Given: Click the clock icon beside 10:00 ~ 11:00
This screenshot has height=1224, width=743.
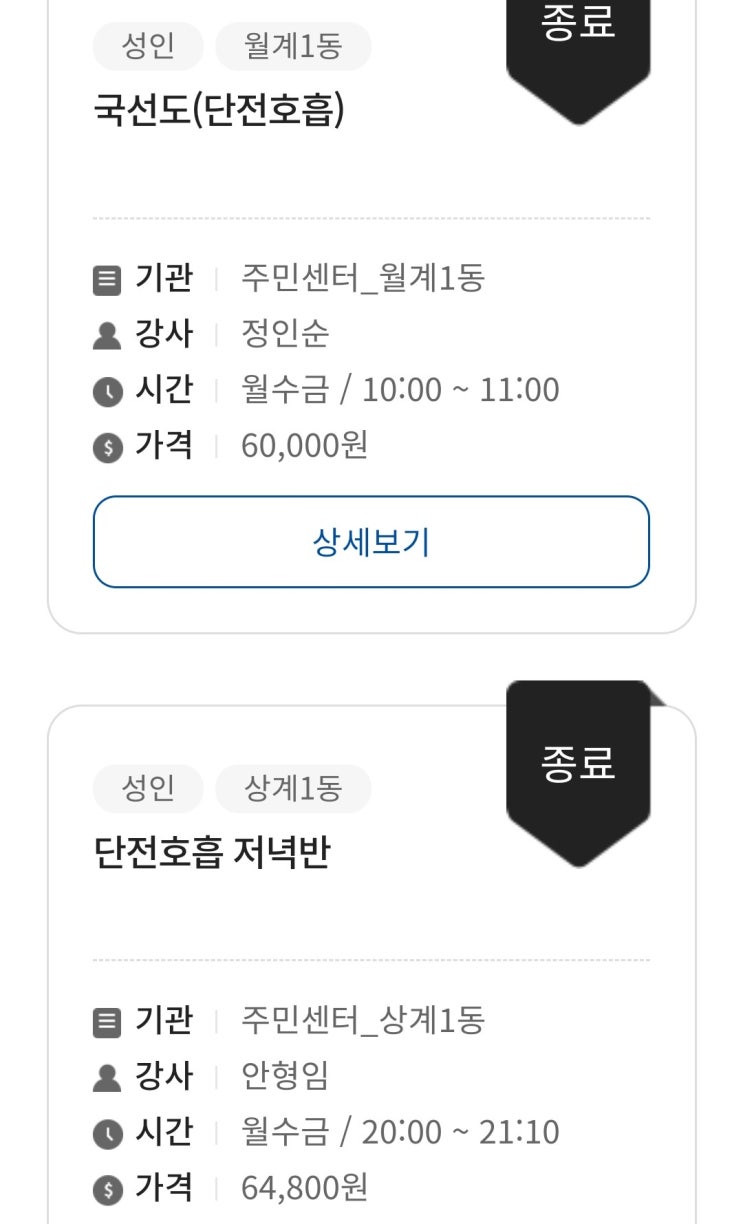Looking at the screenshot, I should pyautogui.click(x=106, y=391).
